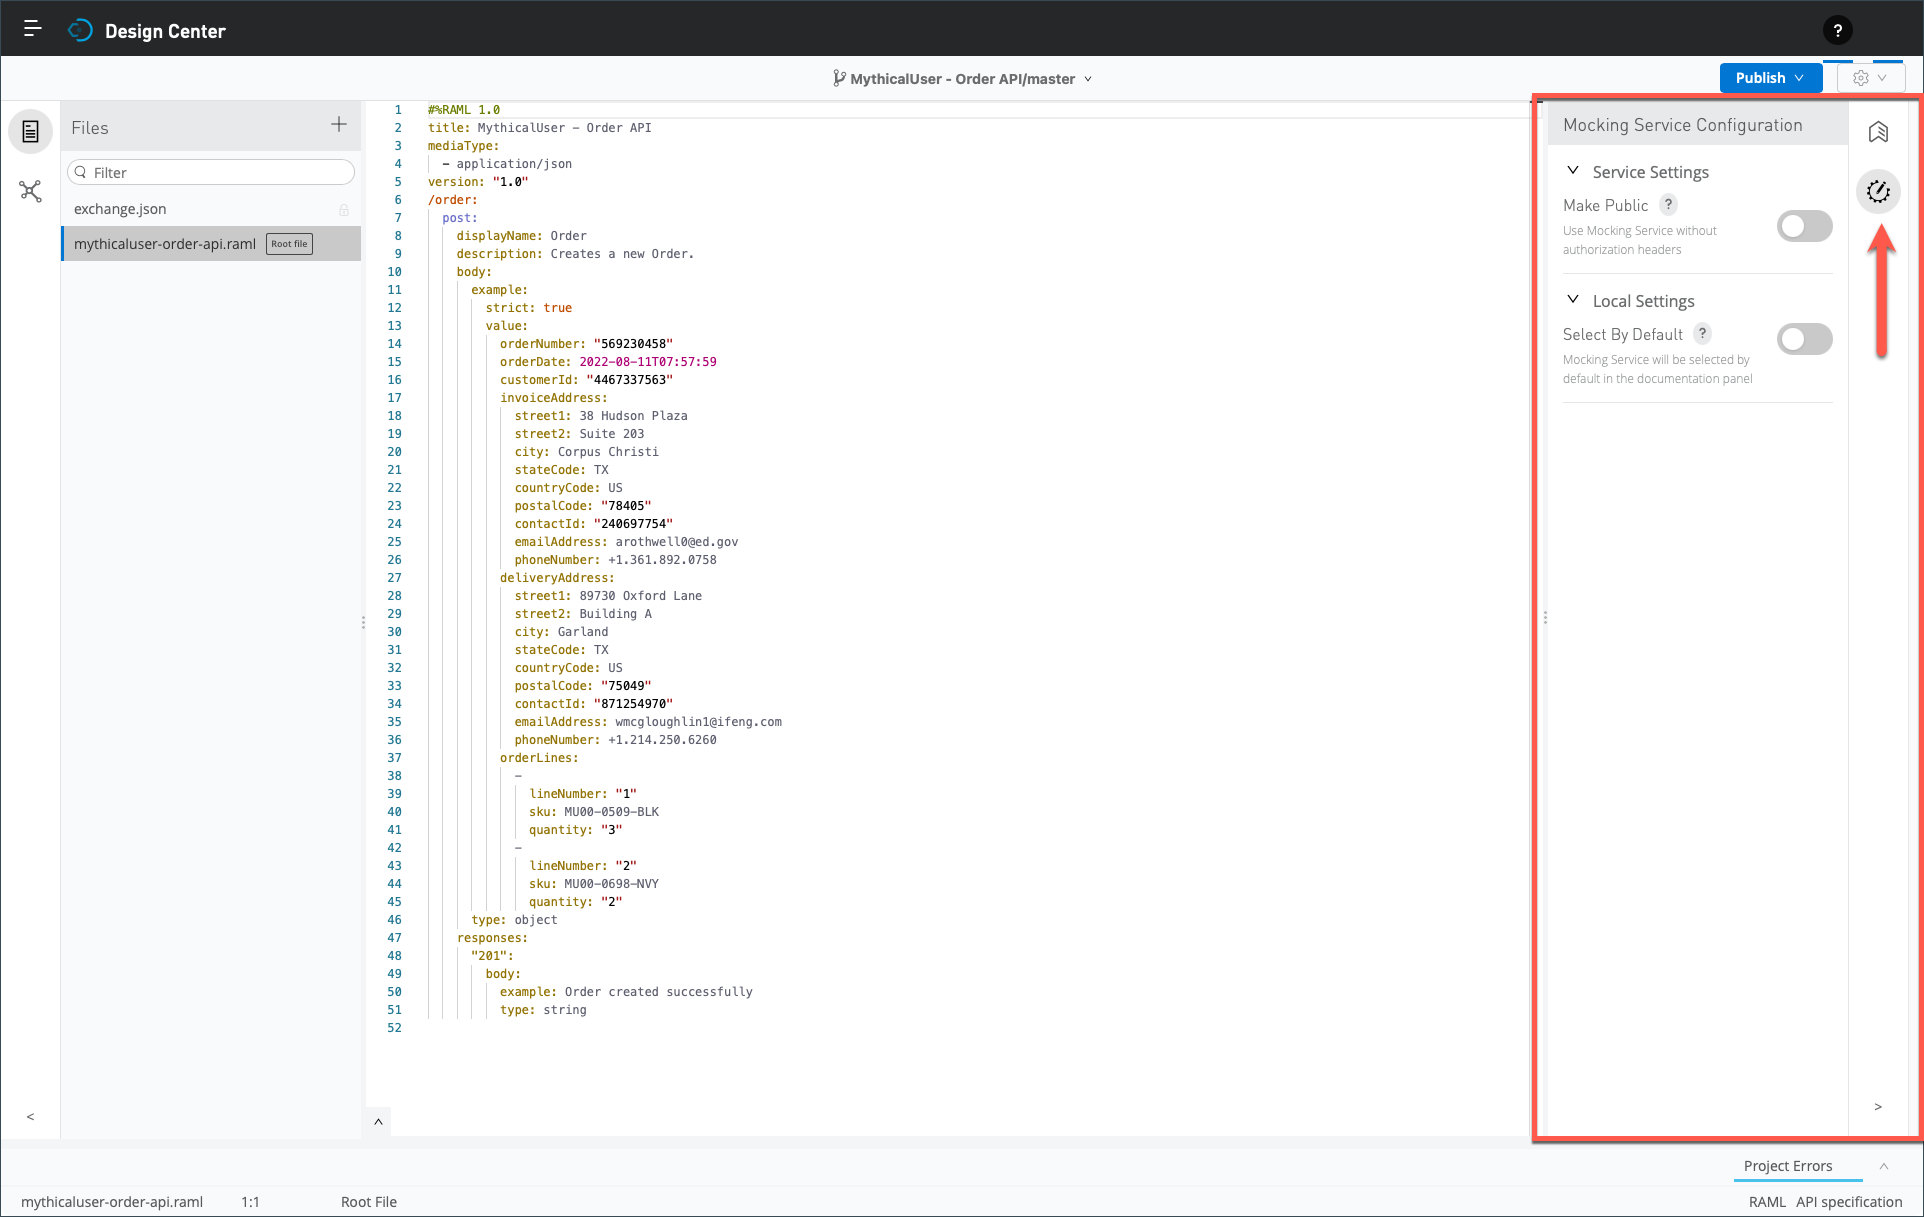Collapse the Service Settings section

point(1573,171)
